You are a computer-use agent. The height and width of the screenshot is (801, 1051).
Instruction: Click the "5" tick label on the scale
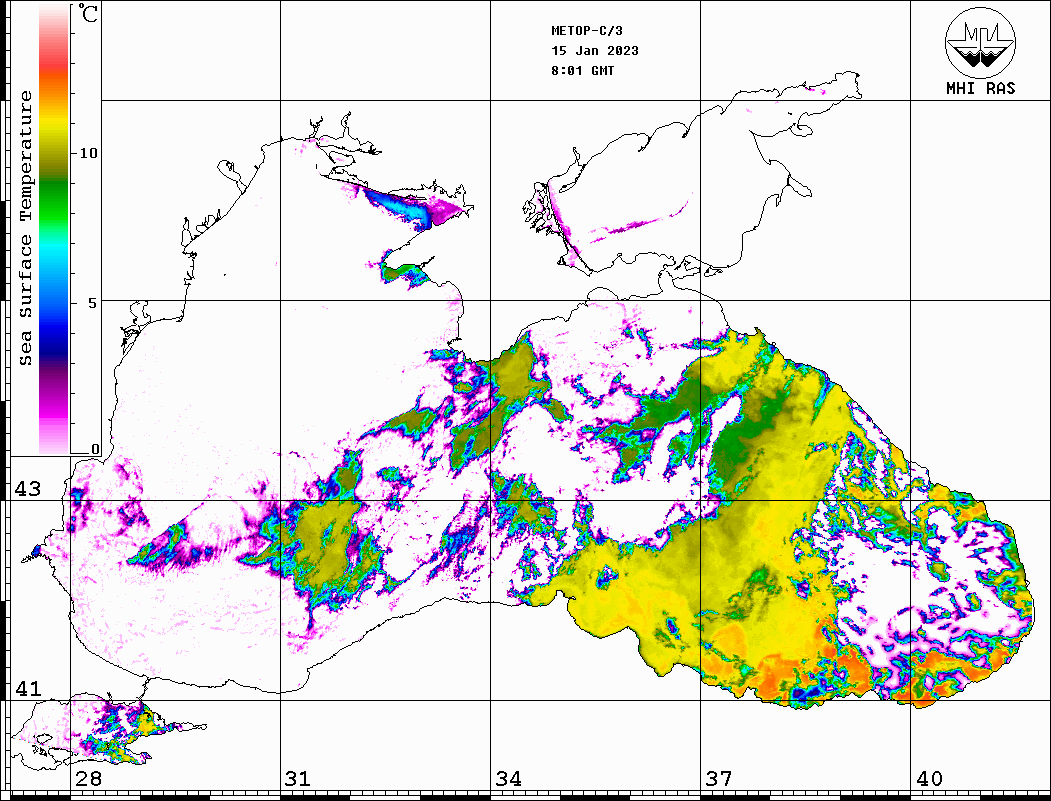92,303
